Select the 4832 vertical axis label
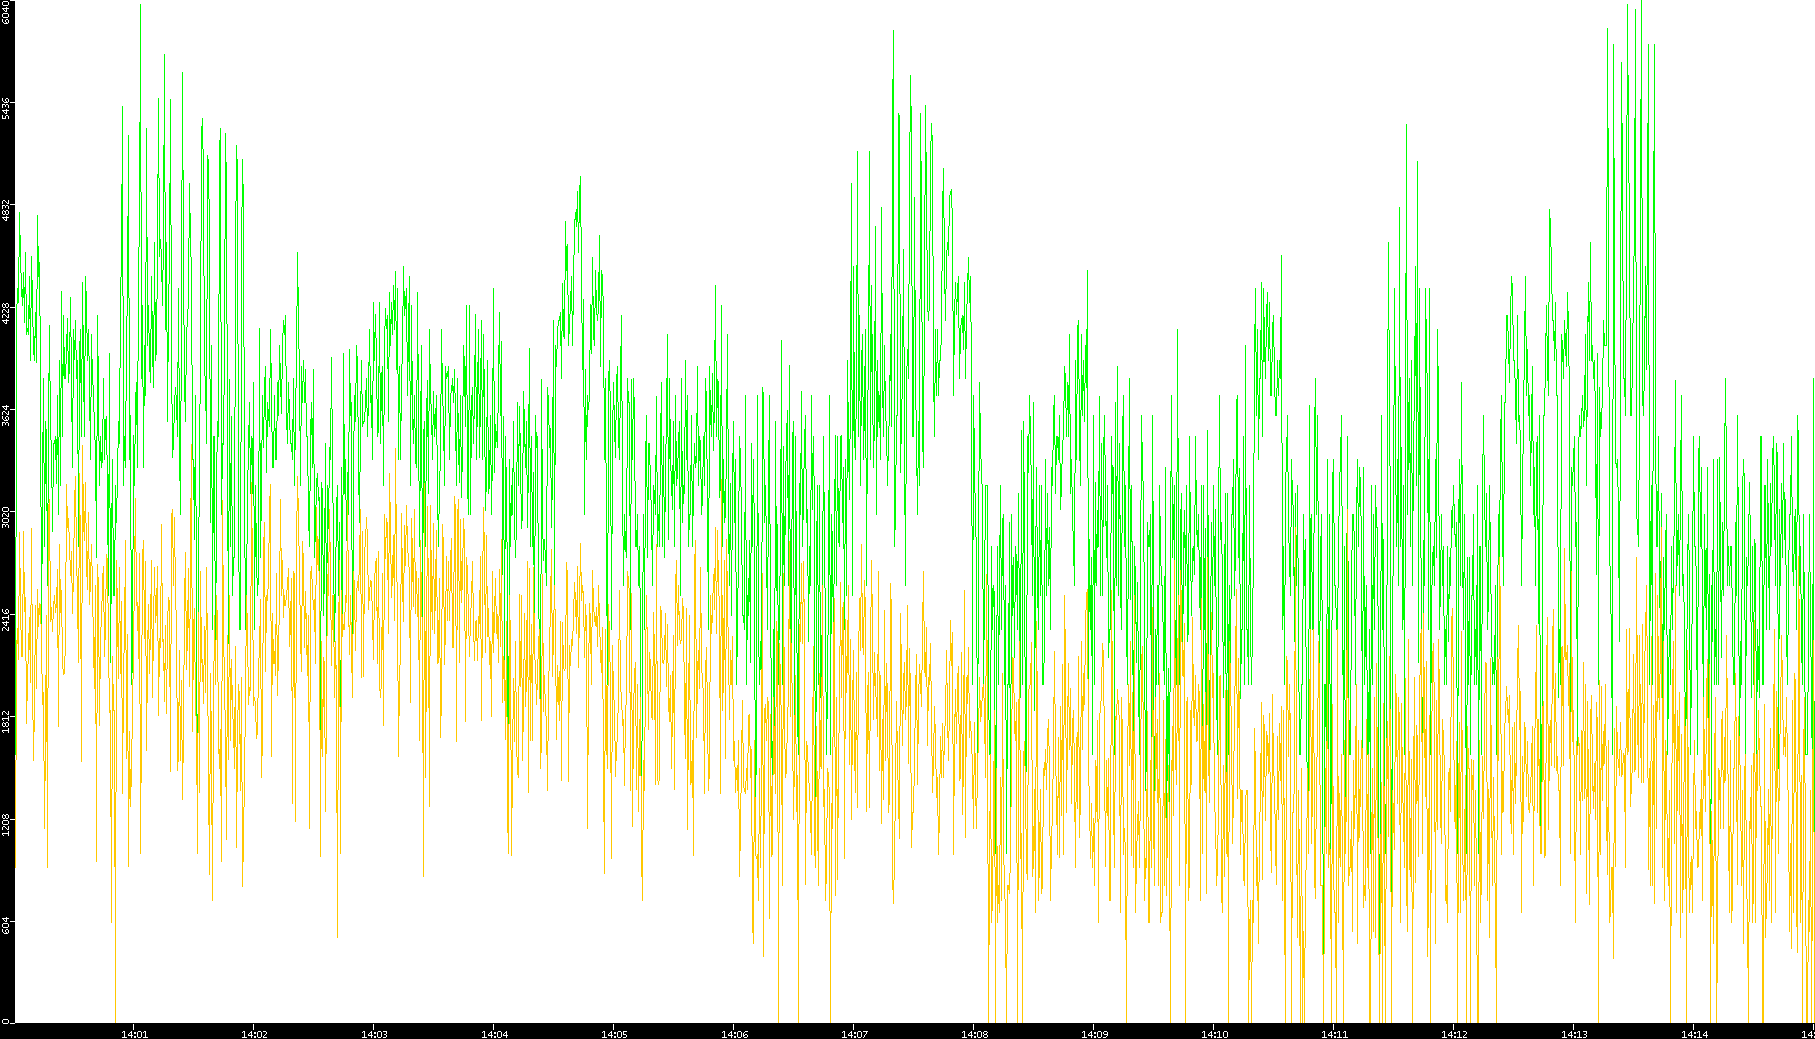This screenshot has width=1815, height=1039. 6,211
